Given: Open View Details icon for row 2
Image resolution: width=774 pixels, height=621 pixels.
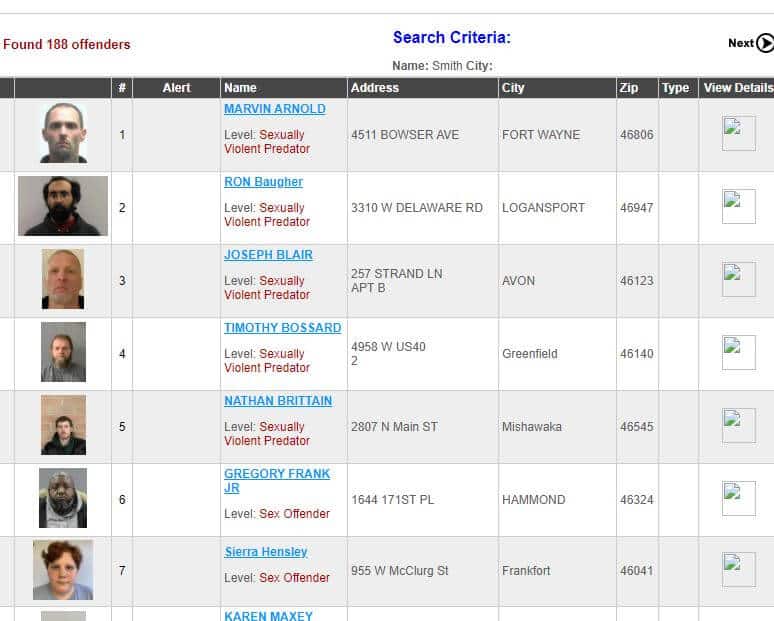Looking at the screenshot, I should click(x=739, y=207).
